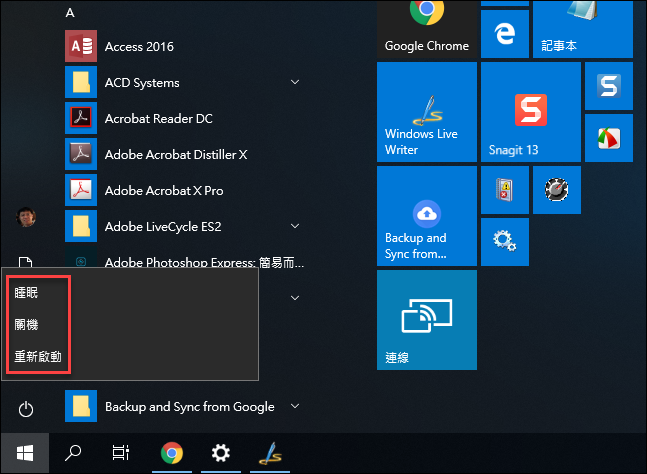Viewport: 647px width, 474px height.
Task: Click the Access 2016 label text
Action: click(139, 47)
